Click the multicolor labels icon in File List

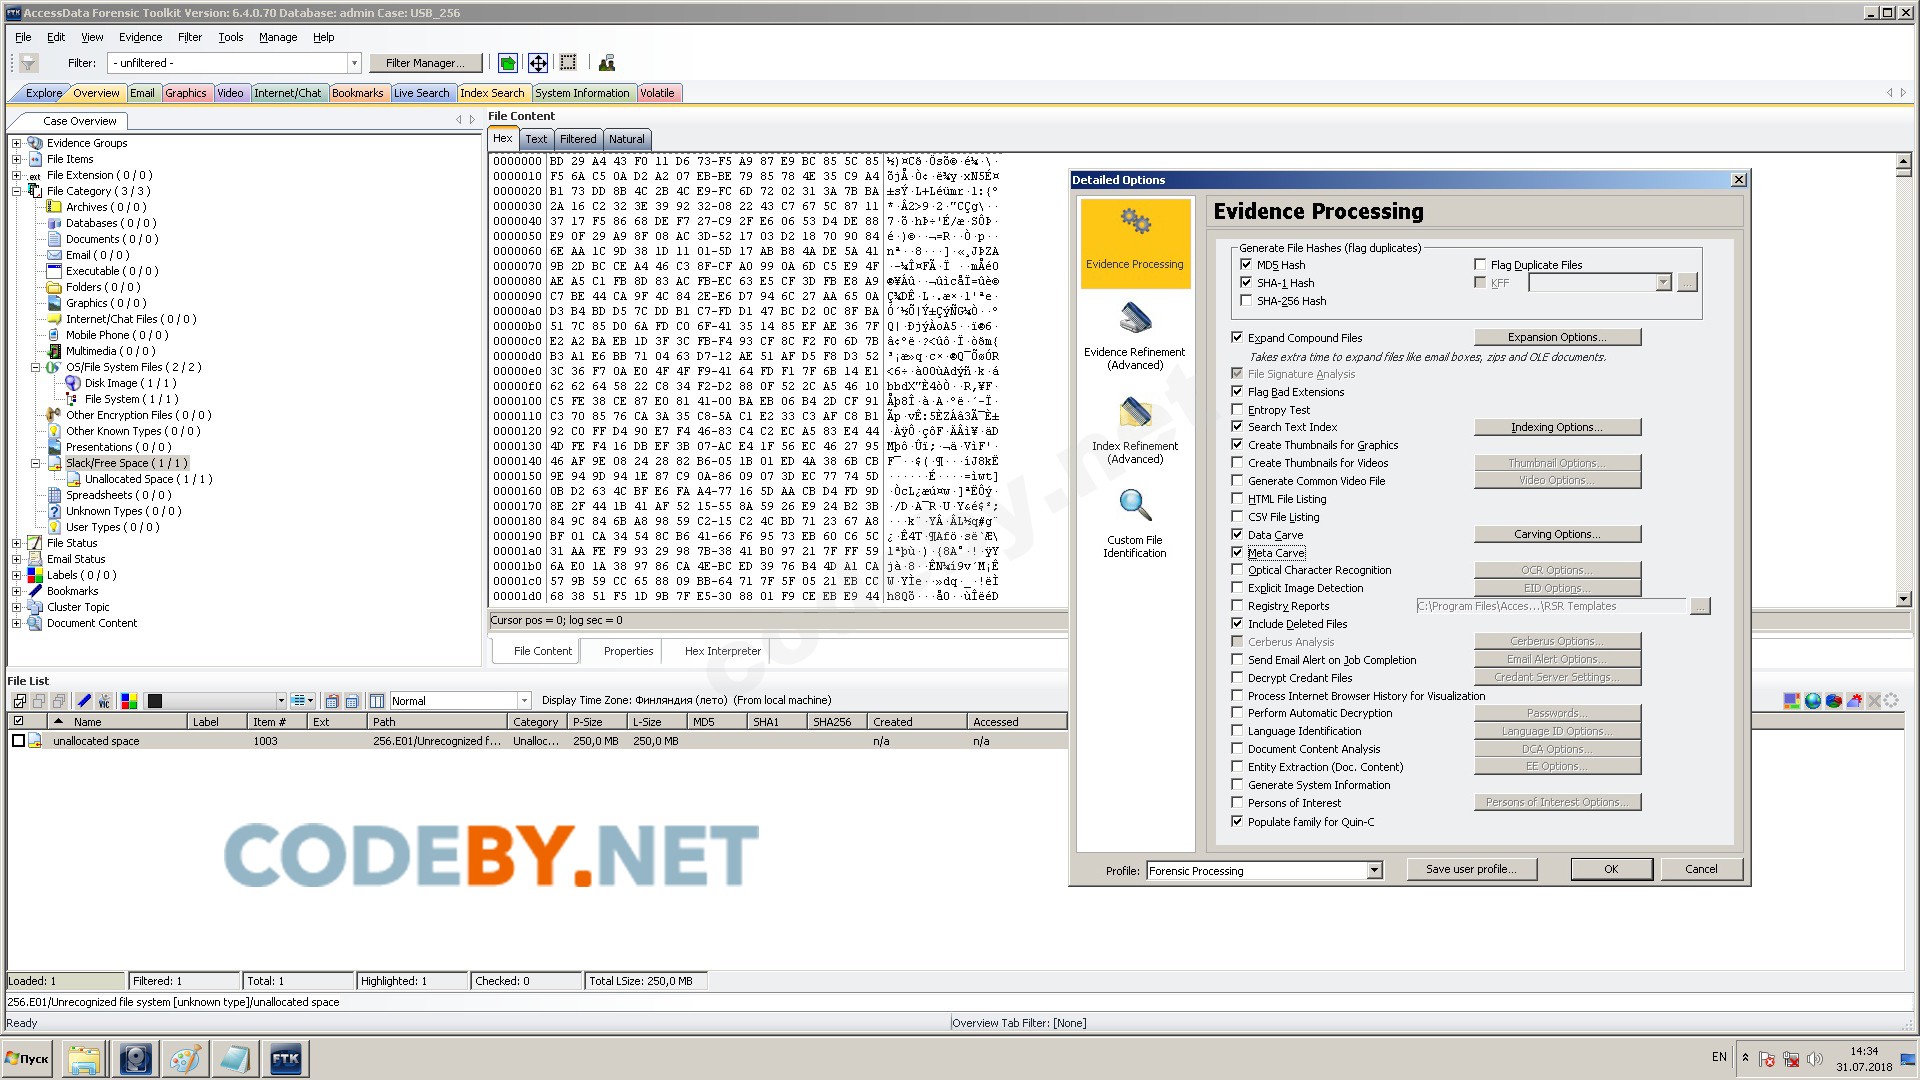[128, 701]
